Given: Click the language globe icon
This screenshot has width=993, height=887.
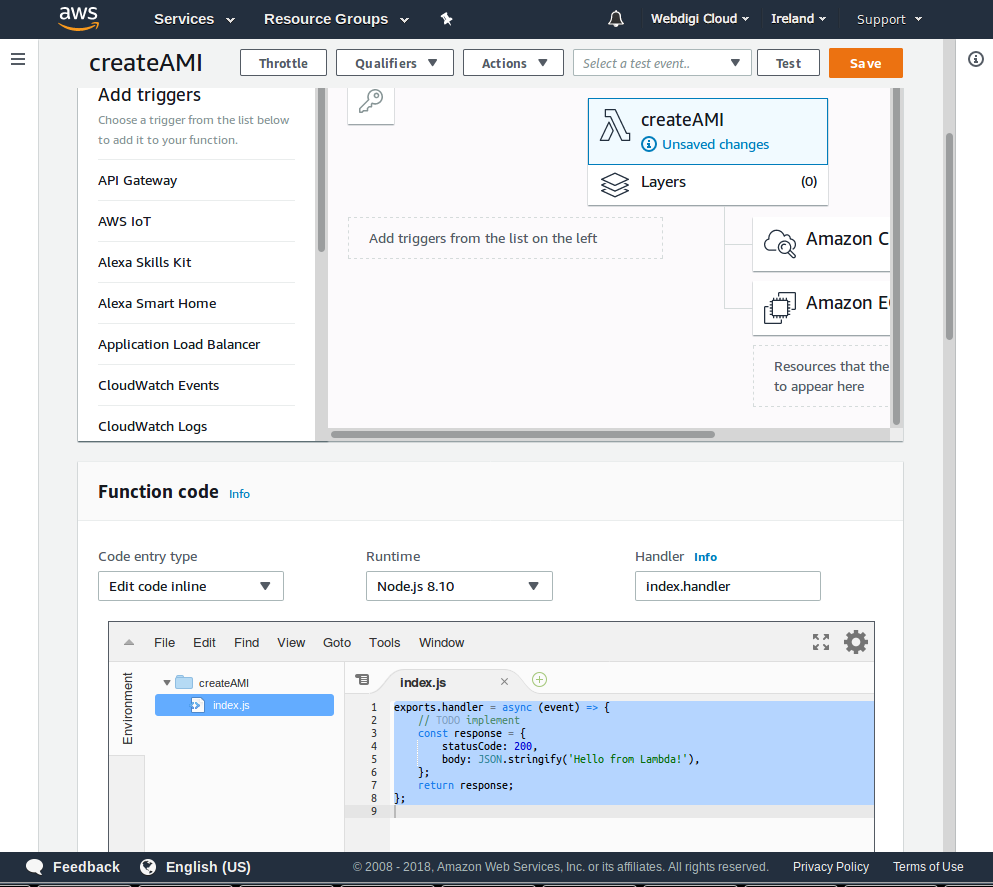Looking at the screenshot, I should pos(148,867).
